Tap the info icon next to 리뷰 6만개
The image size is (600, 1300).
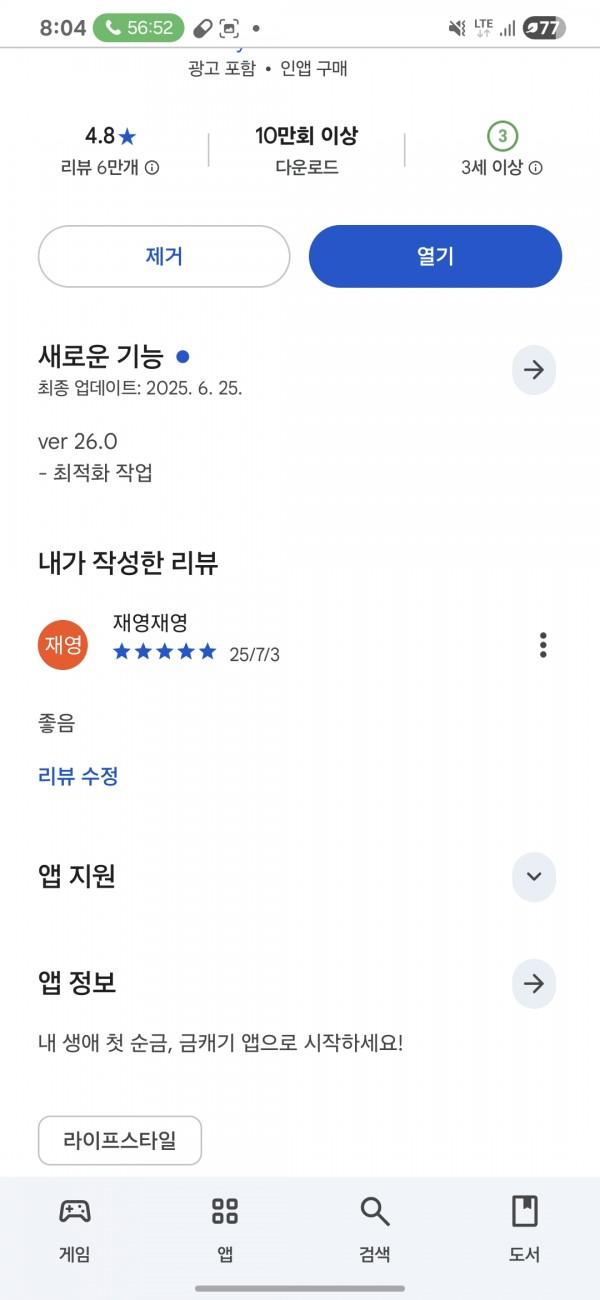(152, 168)
